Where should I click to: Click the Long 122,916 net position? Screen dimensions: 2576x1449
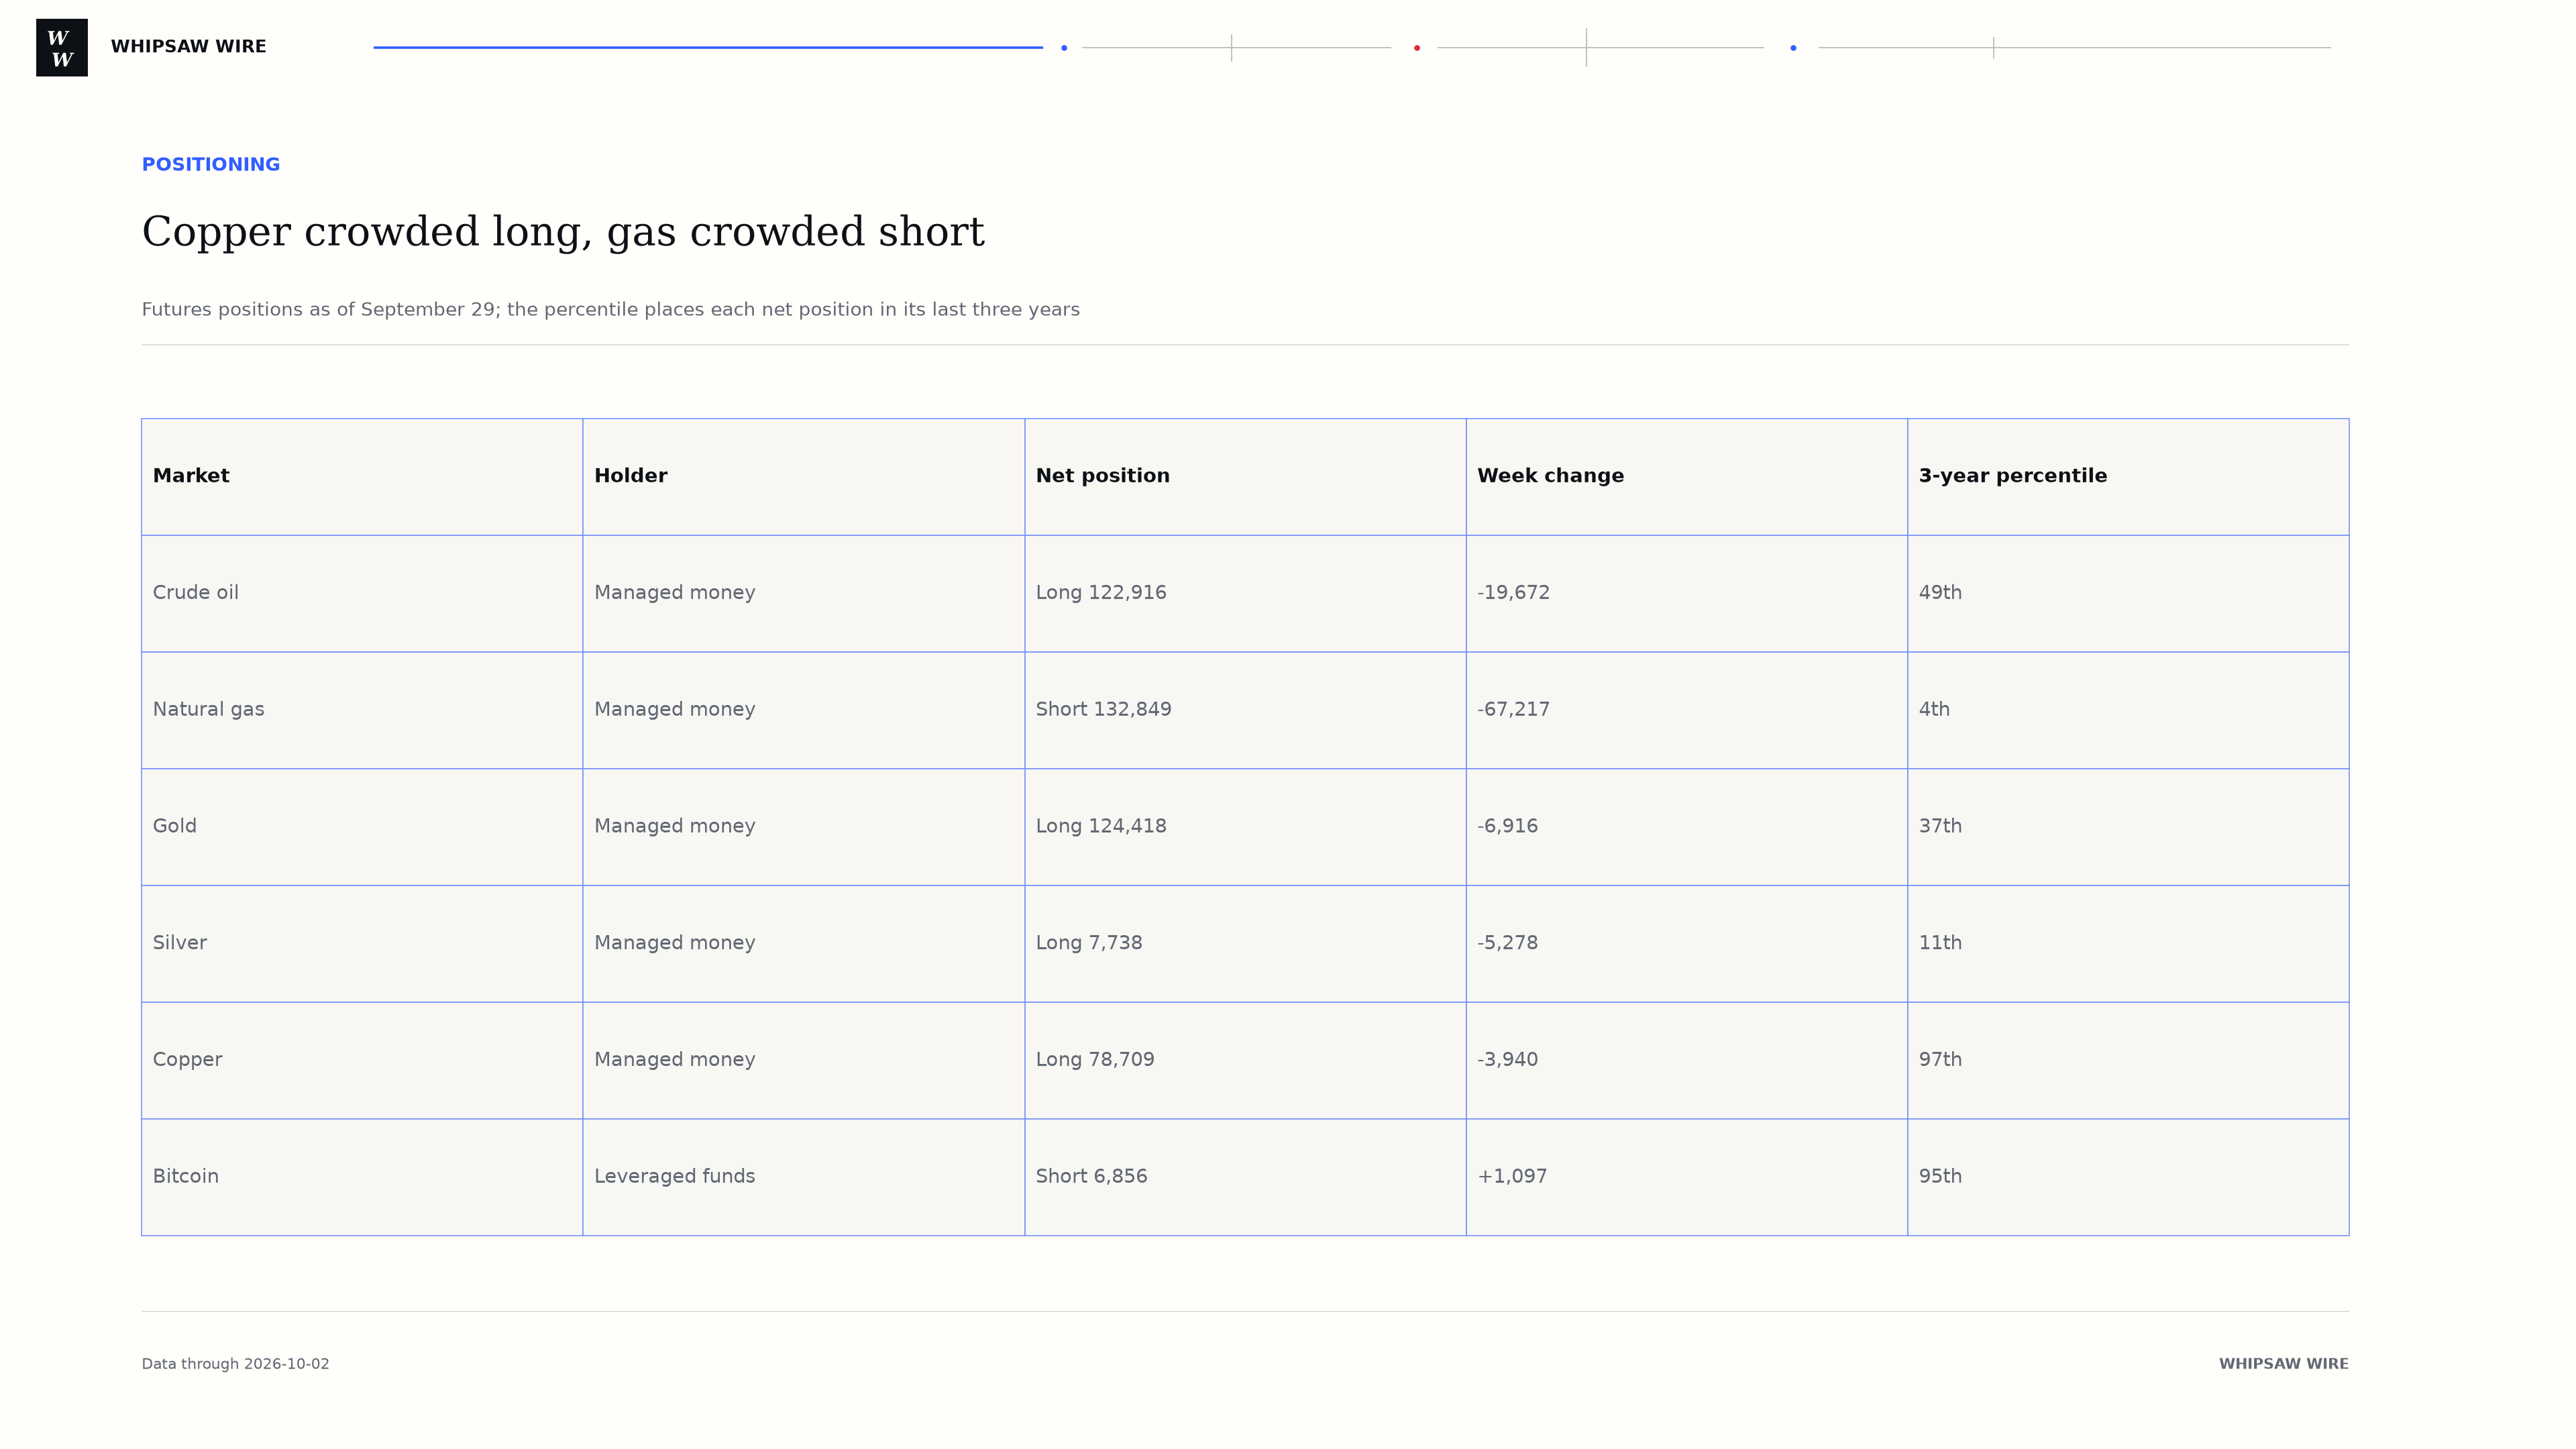click(1101, 593)
